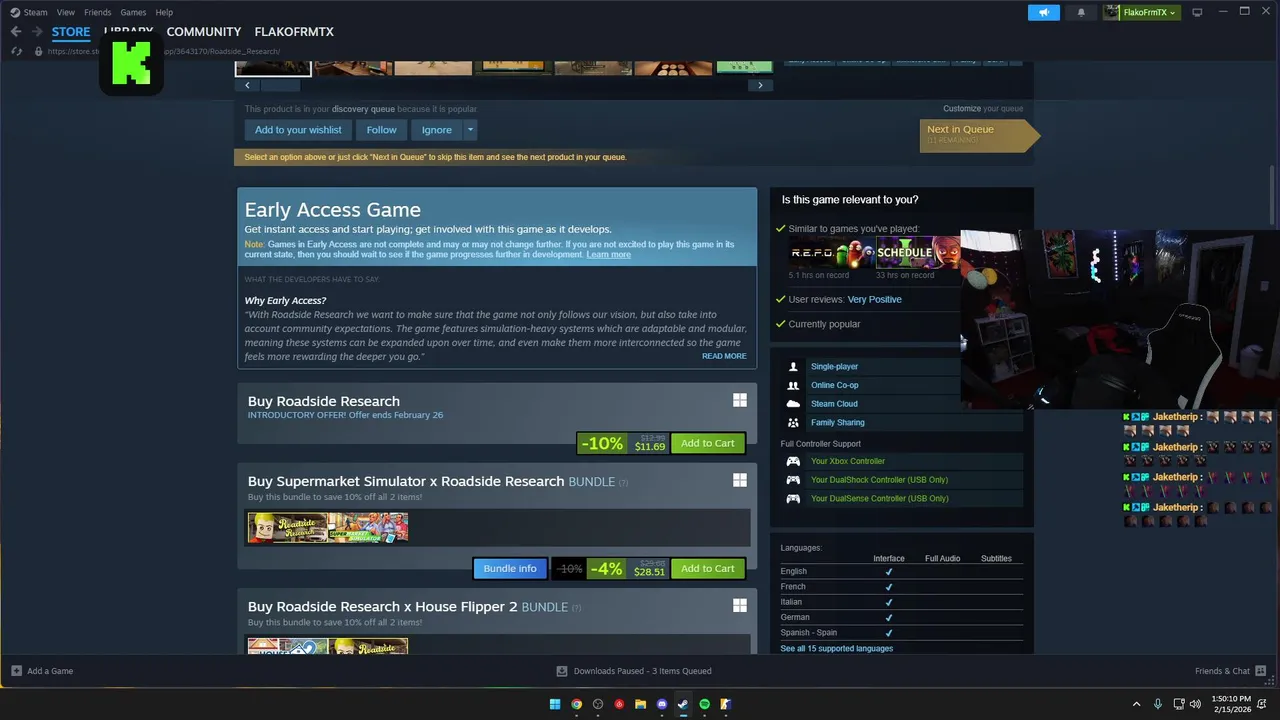Screen dimensions: 1280x720
Task: Add the $28.51 bundle to cart
Action: (x=708, y=568)
